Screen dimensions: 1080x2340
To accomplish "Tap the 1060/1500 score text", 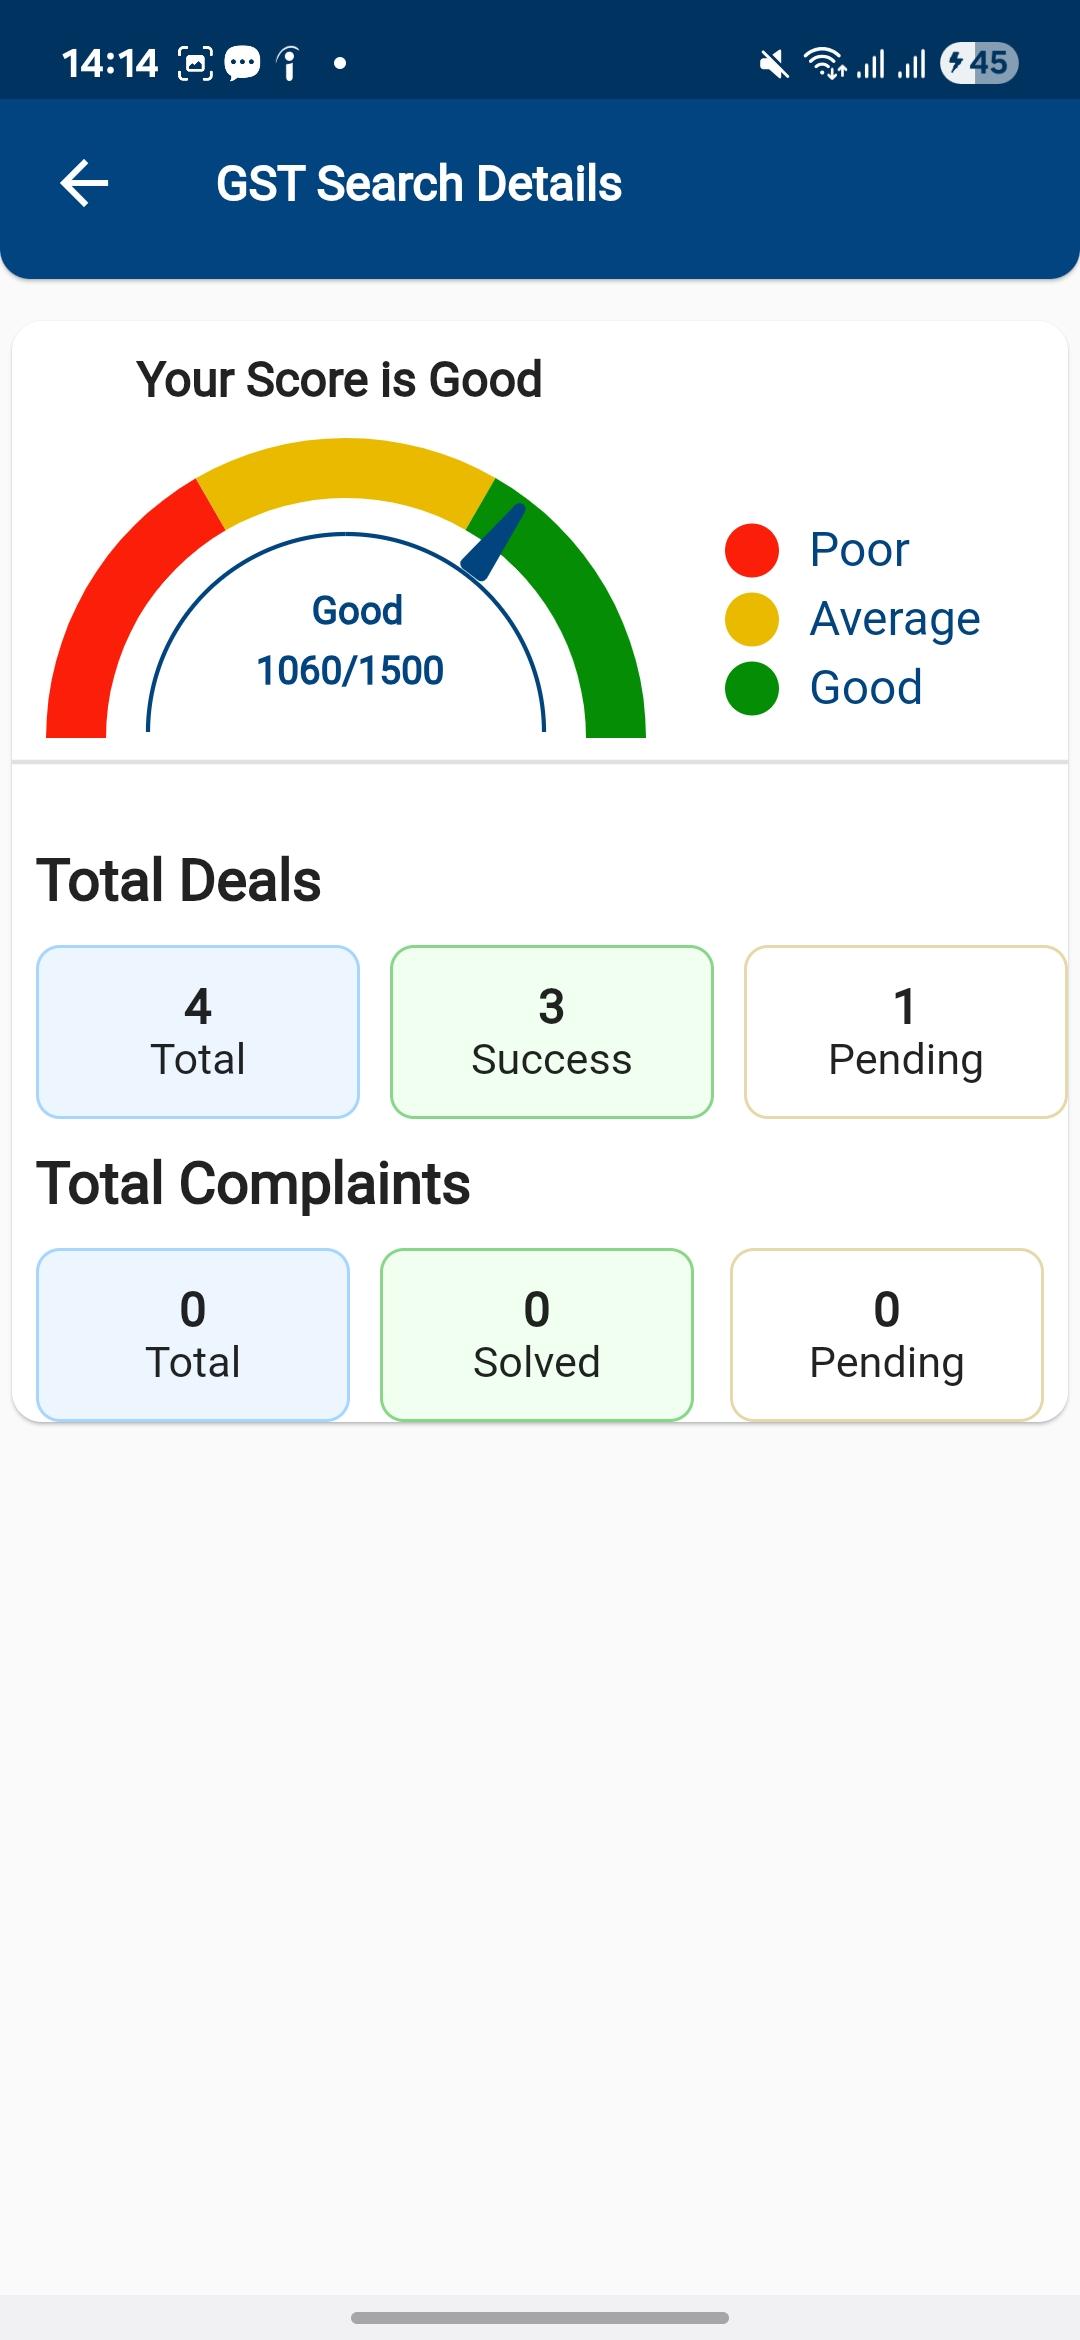I will [x=350, y=670].
